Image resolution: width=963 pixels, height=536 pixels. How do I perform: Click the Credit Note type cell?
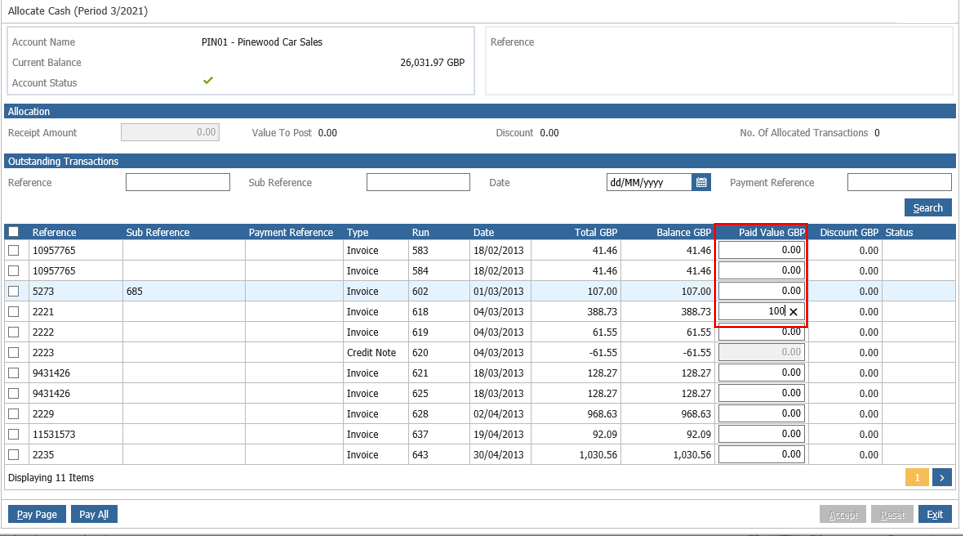click(x=375, y=352)
